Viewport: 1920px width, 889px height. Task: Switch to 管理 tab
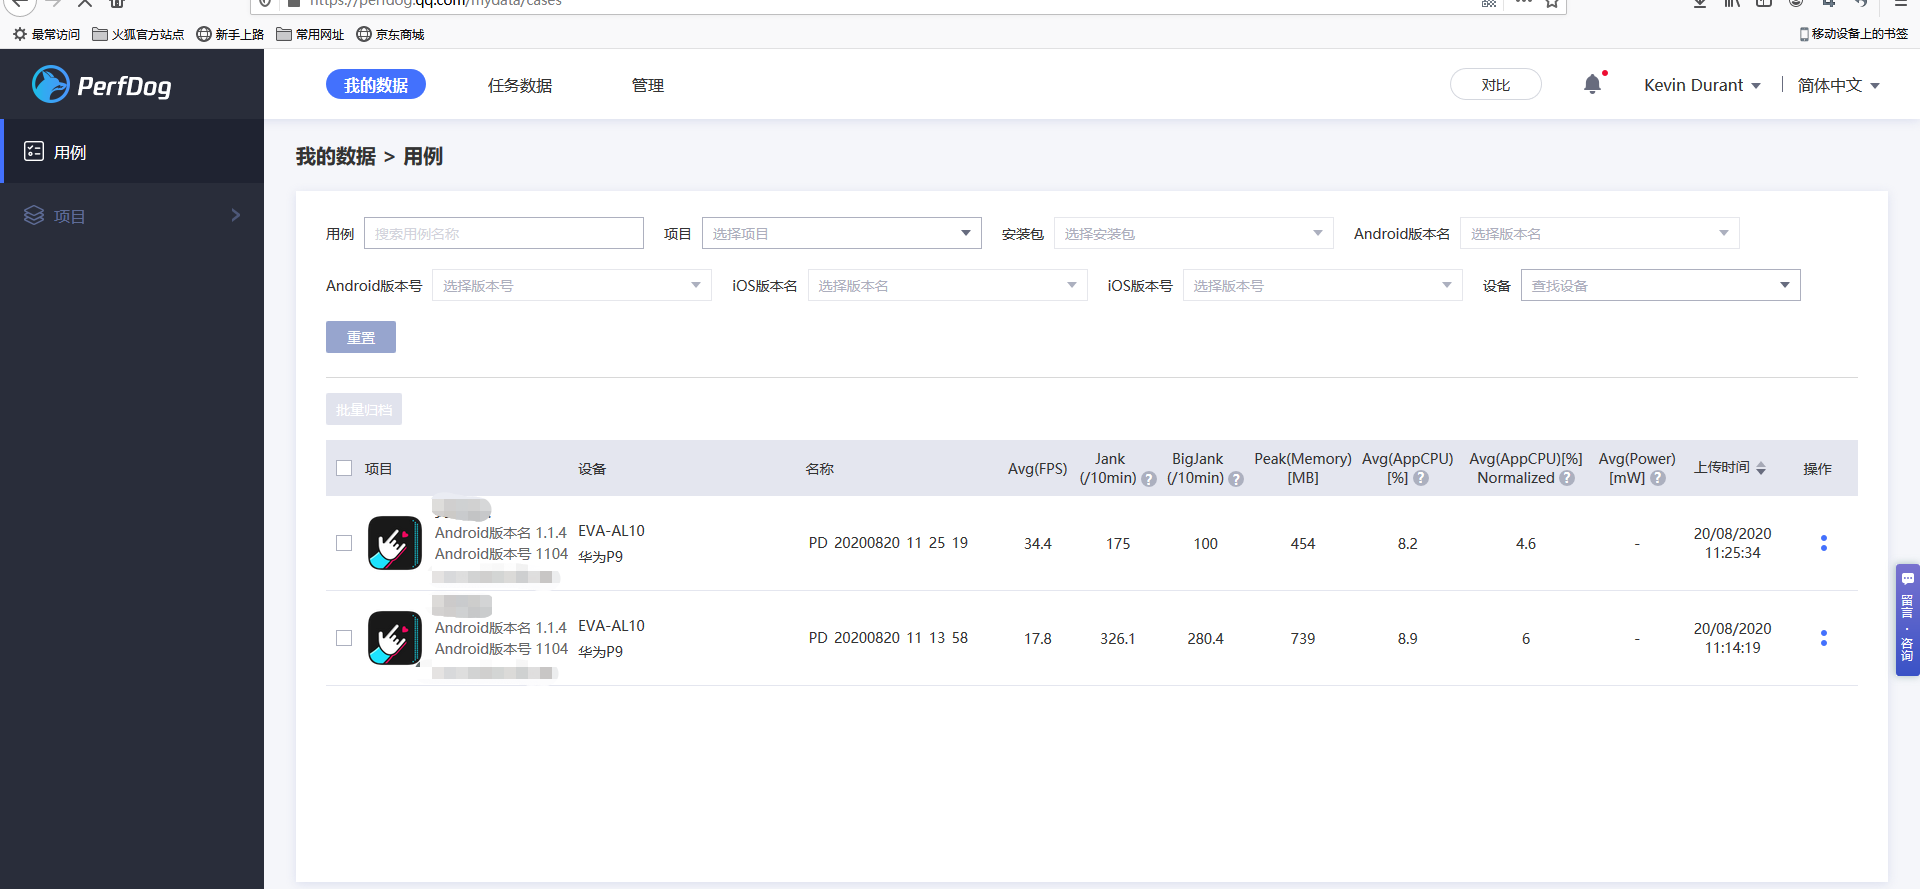click(x=648, y=85)
